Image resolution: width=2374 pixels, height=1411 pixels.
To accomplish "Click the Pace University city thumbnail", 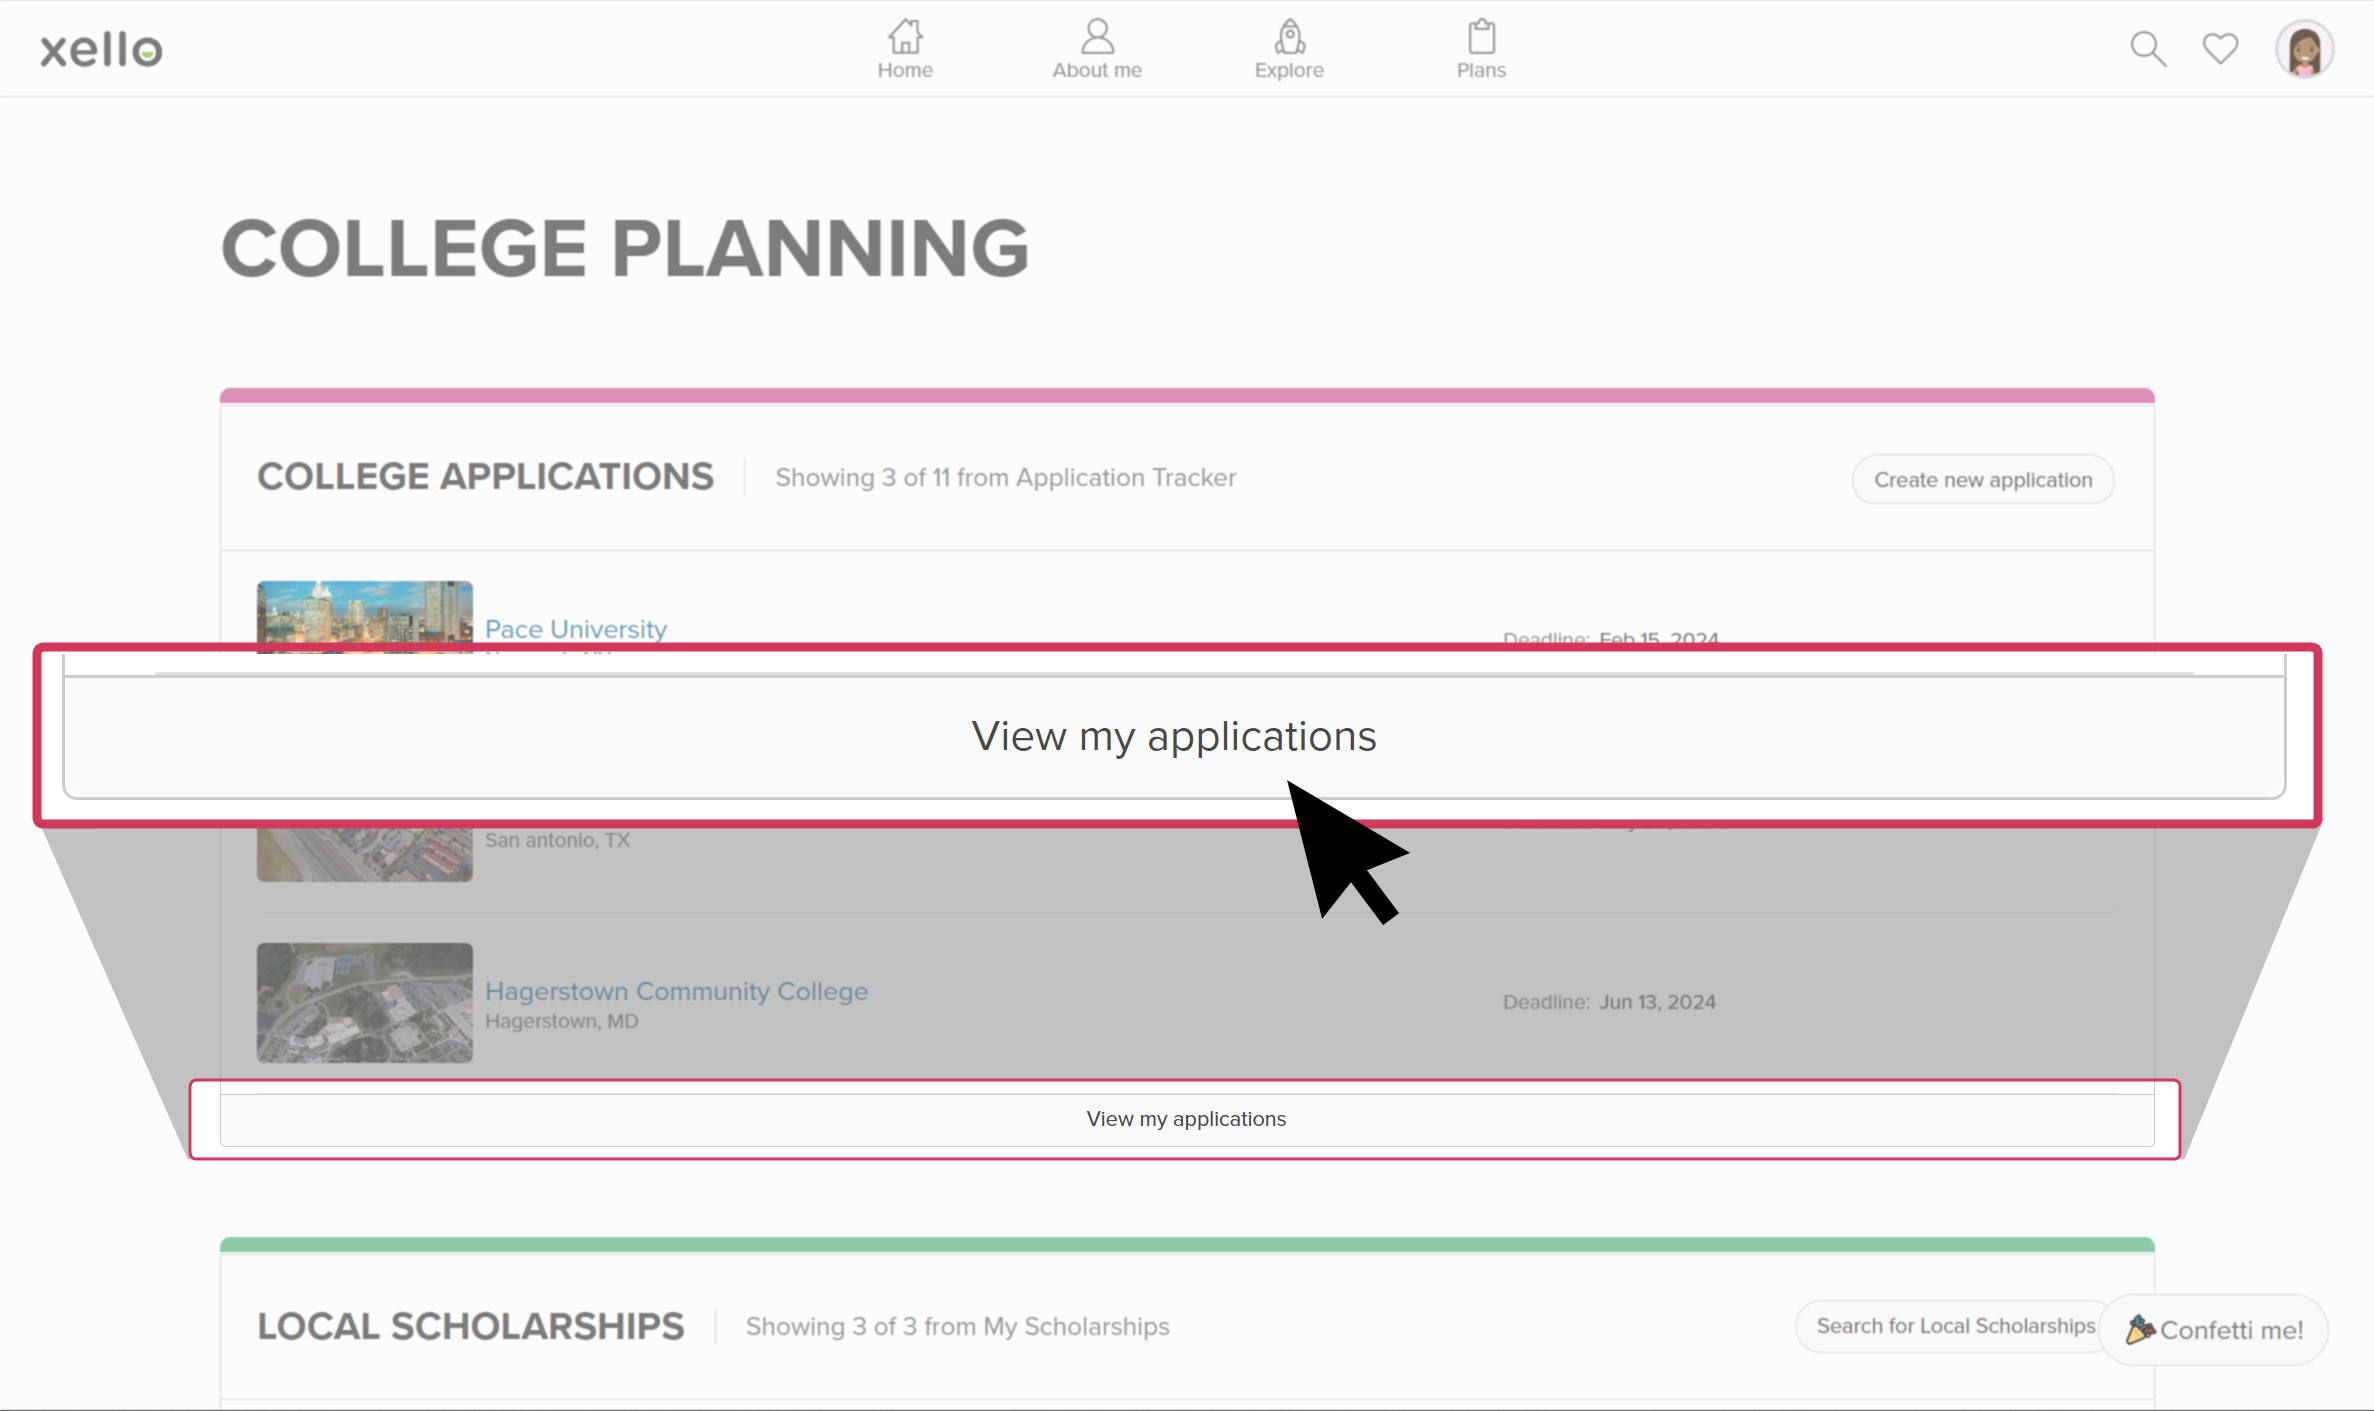I will pos(364,614).
